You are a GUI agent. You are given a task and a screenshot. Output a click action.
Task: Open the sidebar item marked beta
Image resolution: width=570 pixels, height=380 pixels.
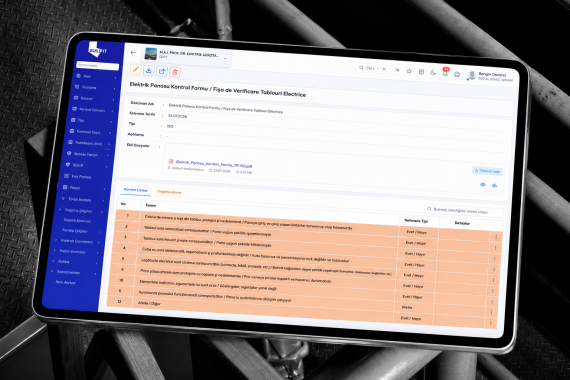(90, 143)
